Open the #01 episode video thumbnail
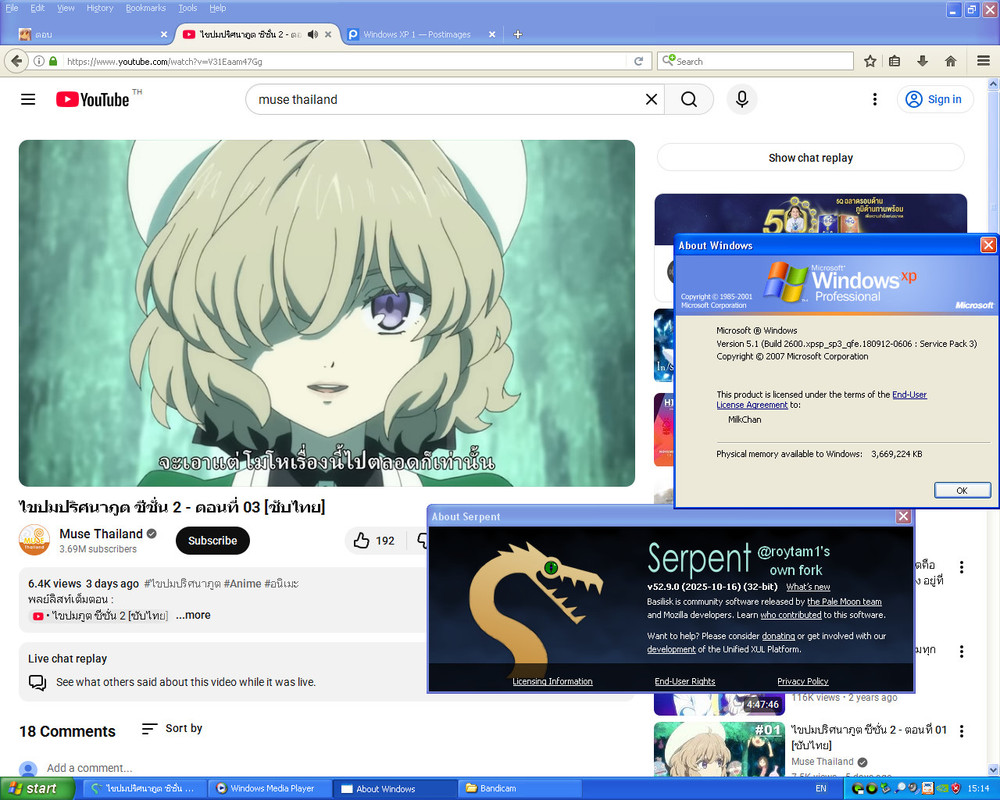This screenshot has height=800, width=1000. pyautogui.click(x=719, y=749)
